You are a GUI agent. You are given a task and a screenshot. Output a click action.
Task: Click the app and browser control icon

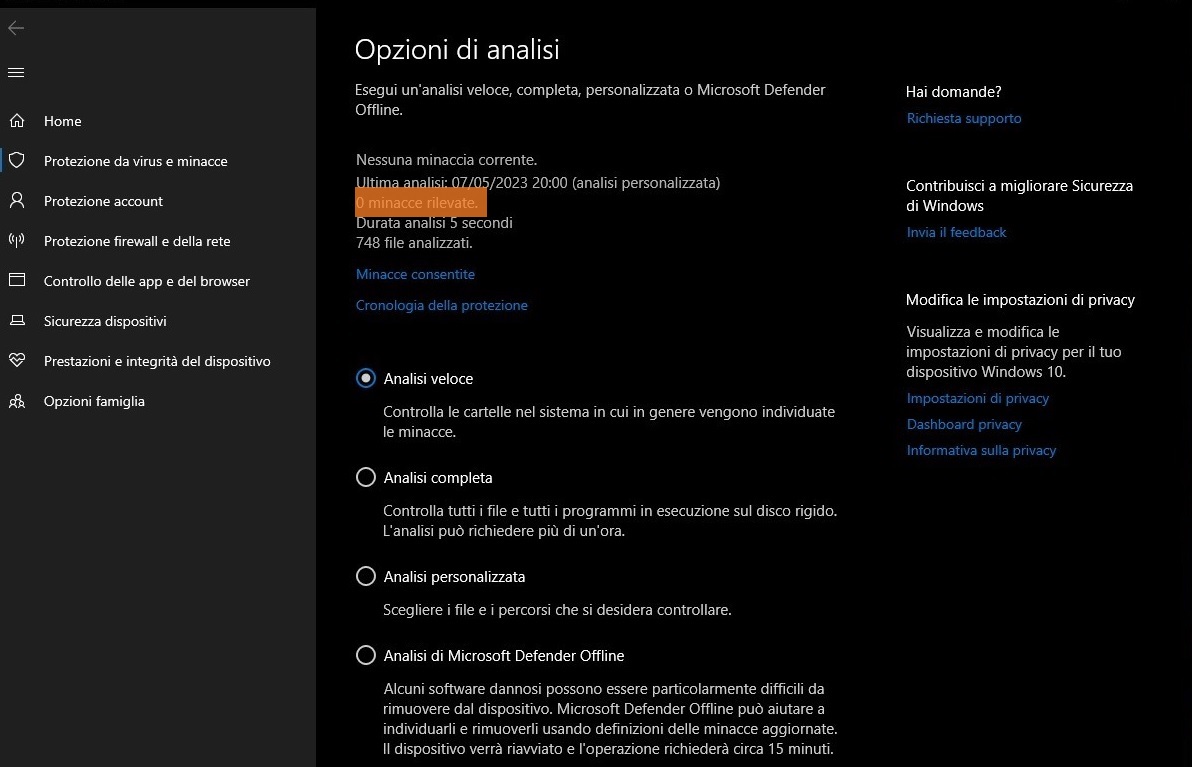tap(16, 281)
